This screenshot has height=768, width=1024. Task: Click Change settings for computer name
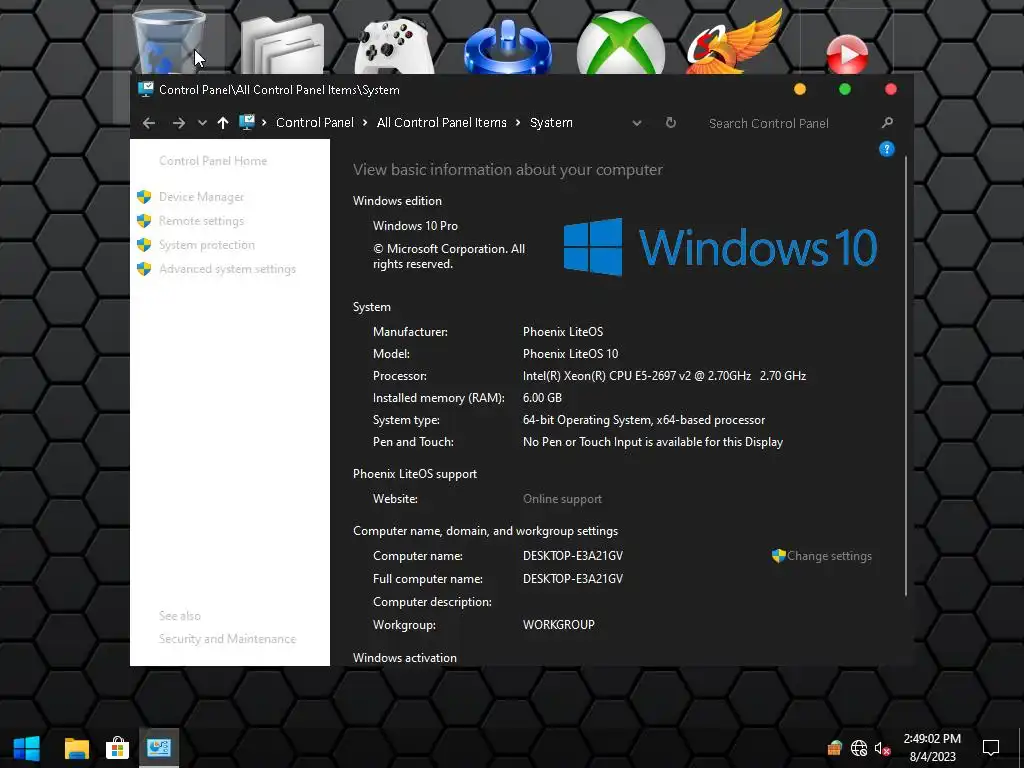(x=829, y=556)
